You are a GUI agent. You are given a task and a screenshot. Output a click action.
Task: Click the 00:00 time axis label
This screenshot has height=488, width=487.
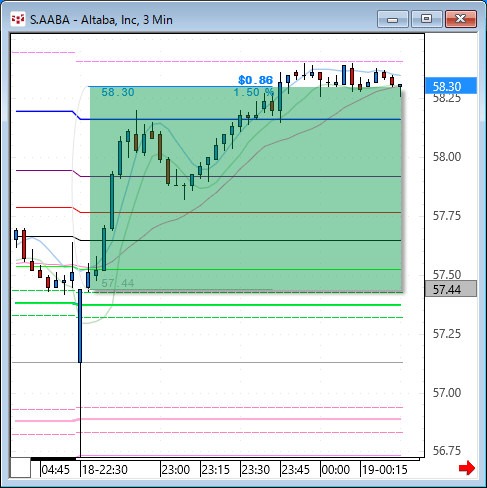coord(336,470)
